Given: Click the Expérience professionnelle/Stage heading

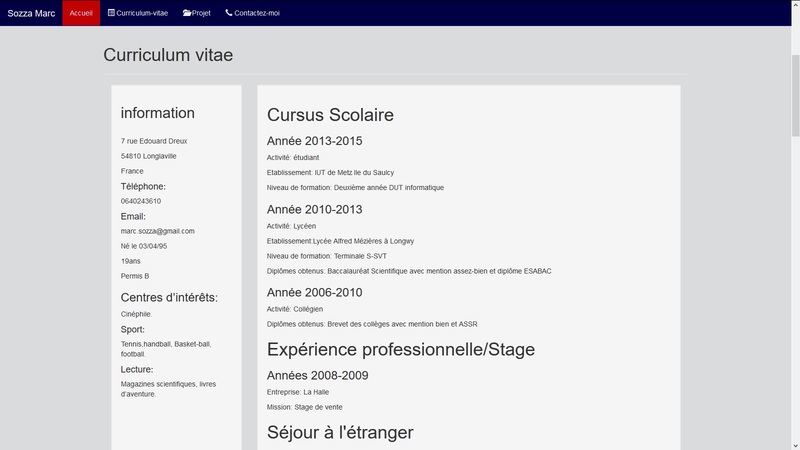Looking at the screenshot, I should (400, 349).
